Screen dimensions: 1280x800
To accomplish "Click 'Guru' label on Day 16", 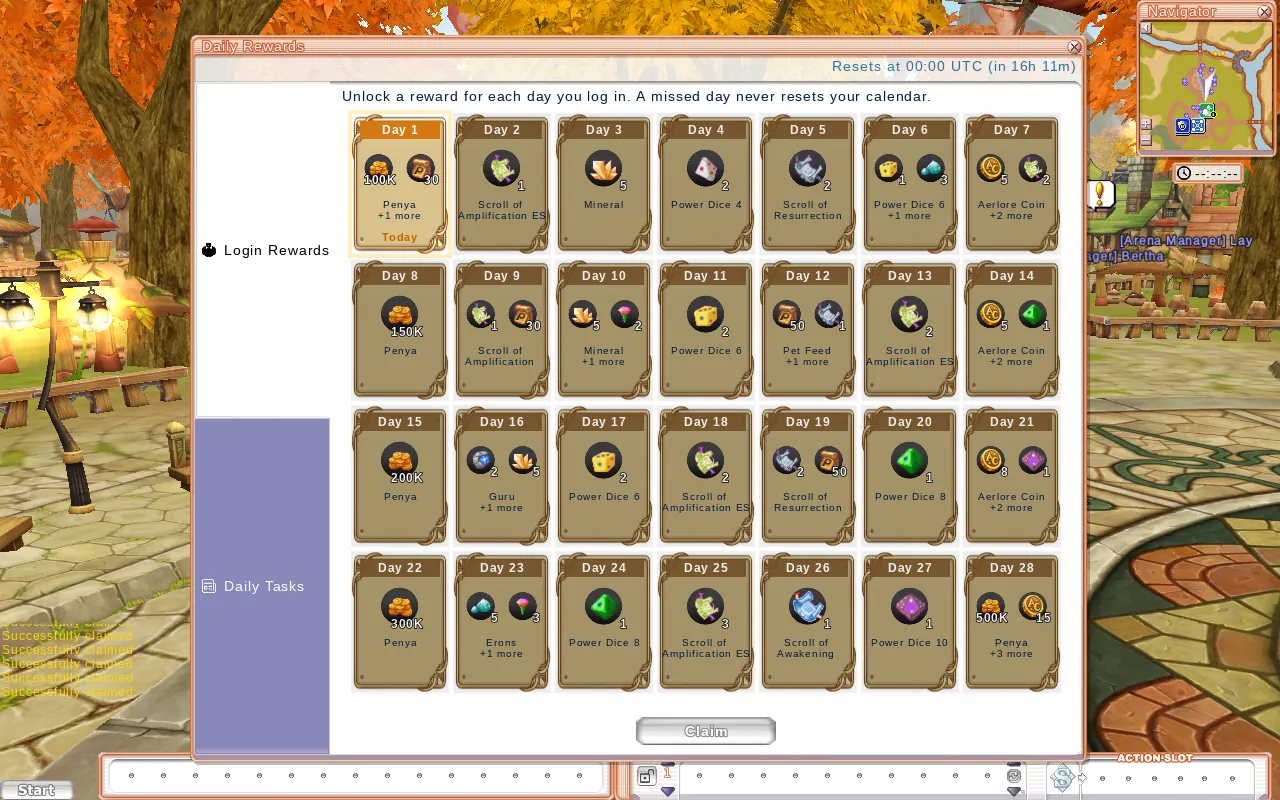I will 501,497.
